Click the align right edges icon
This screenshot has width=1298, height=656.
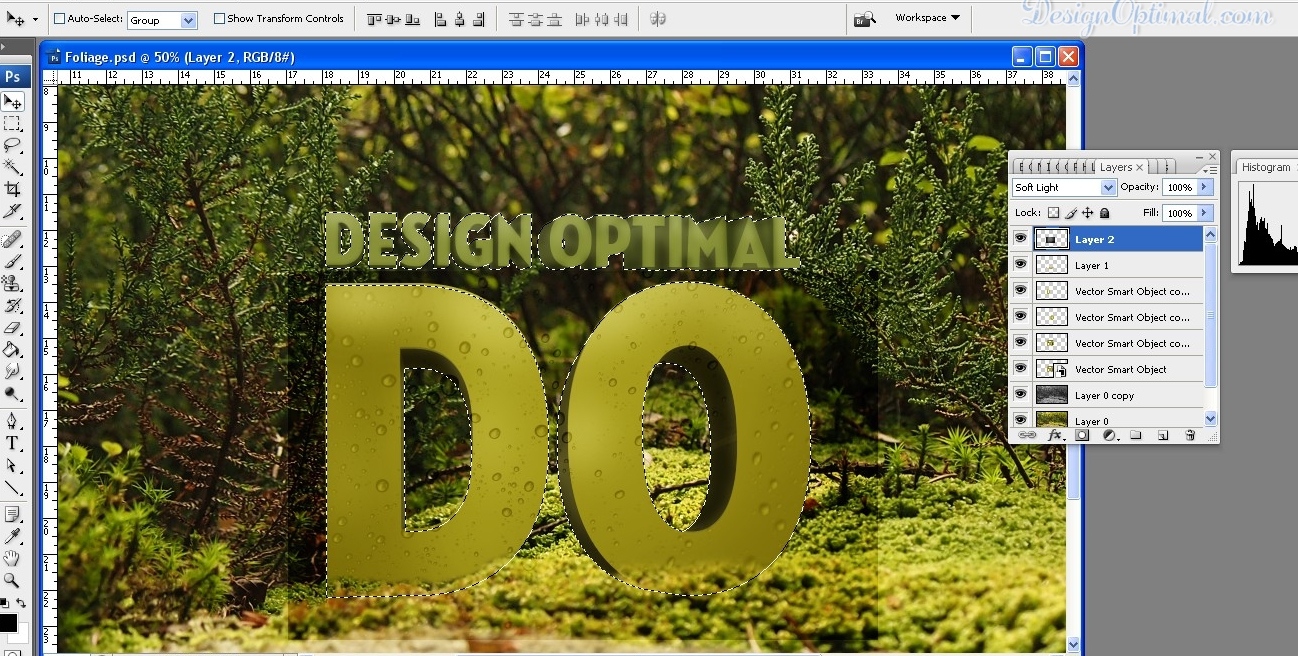478,18
